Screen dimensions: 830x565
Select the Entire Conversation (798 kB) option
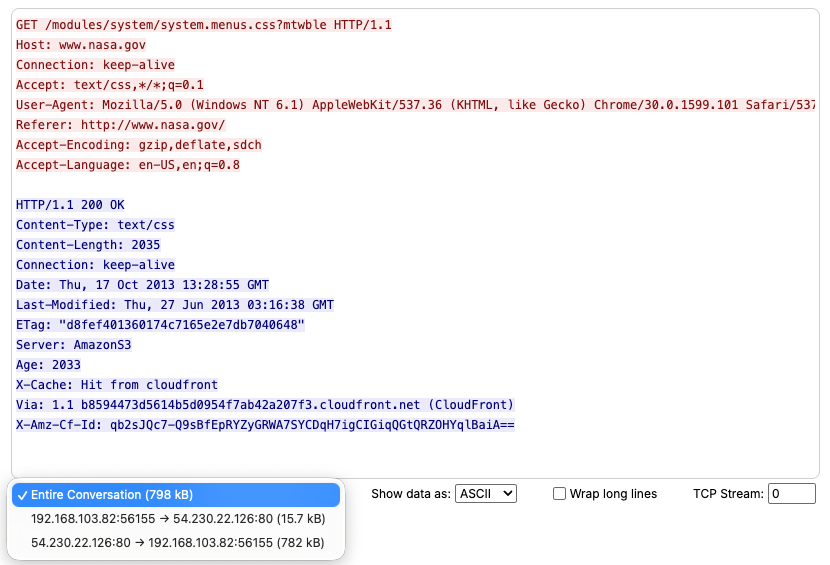(x=175, y=495)
